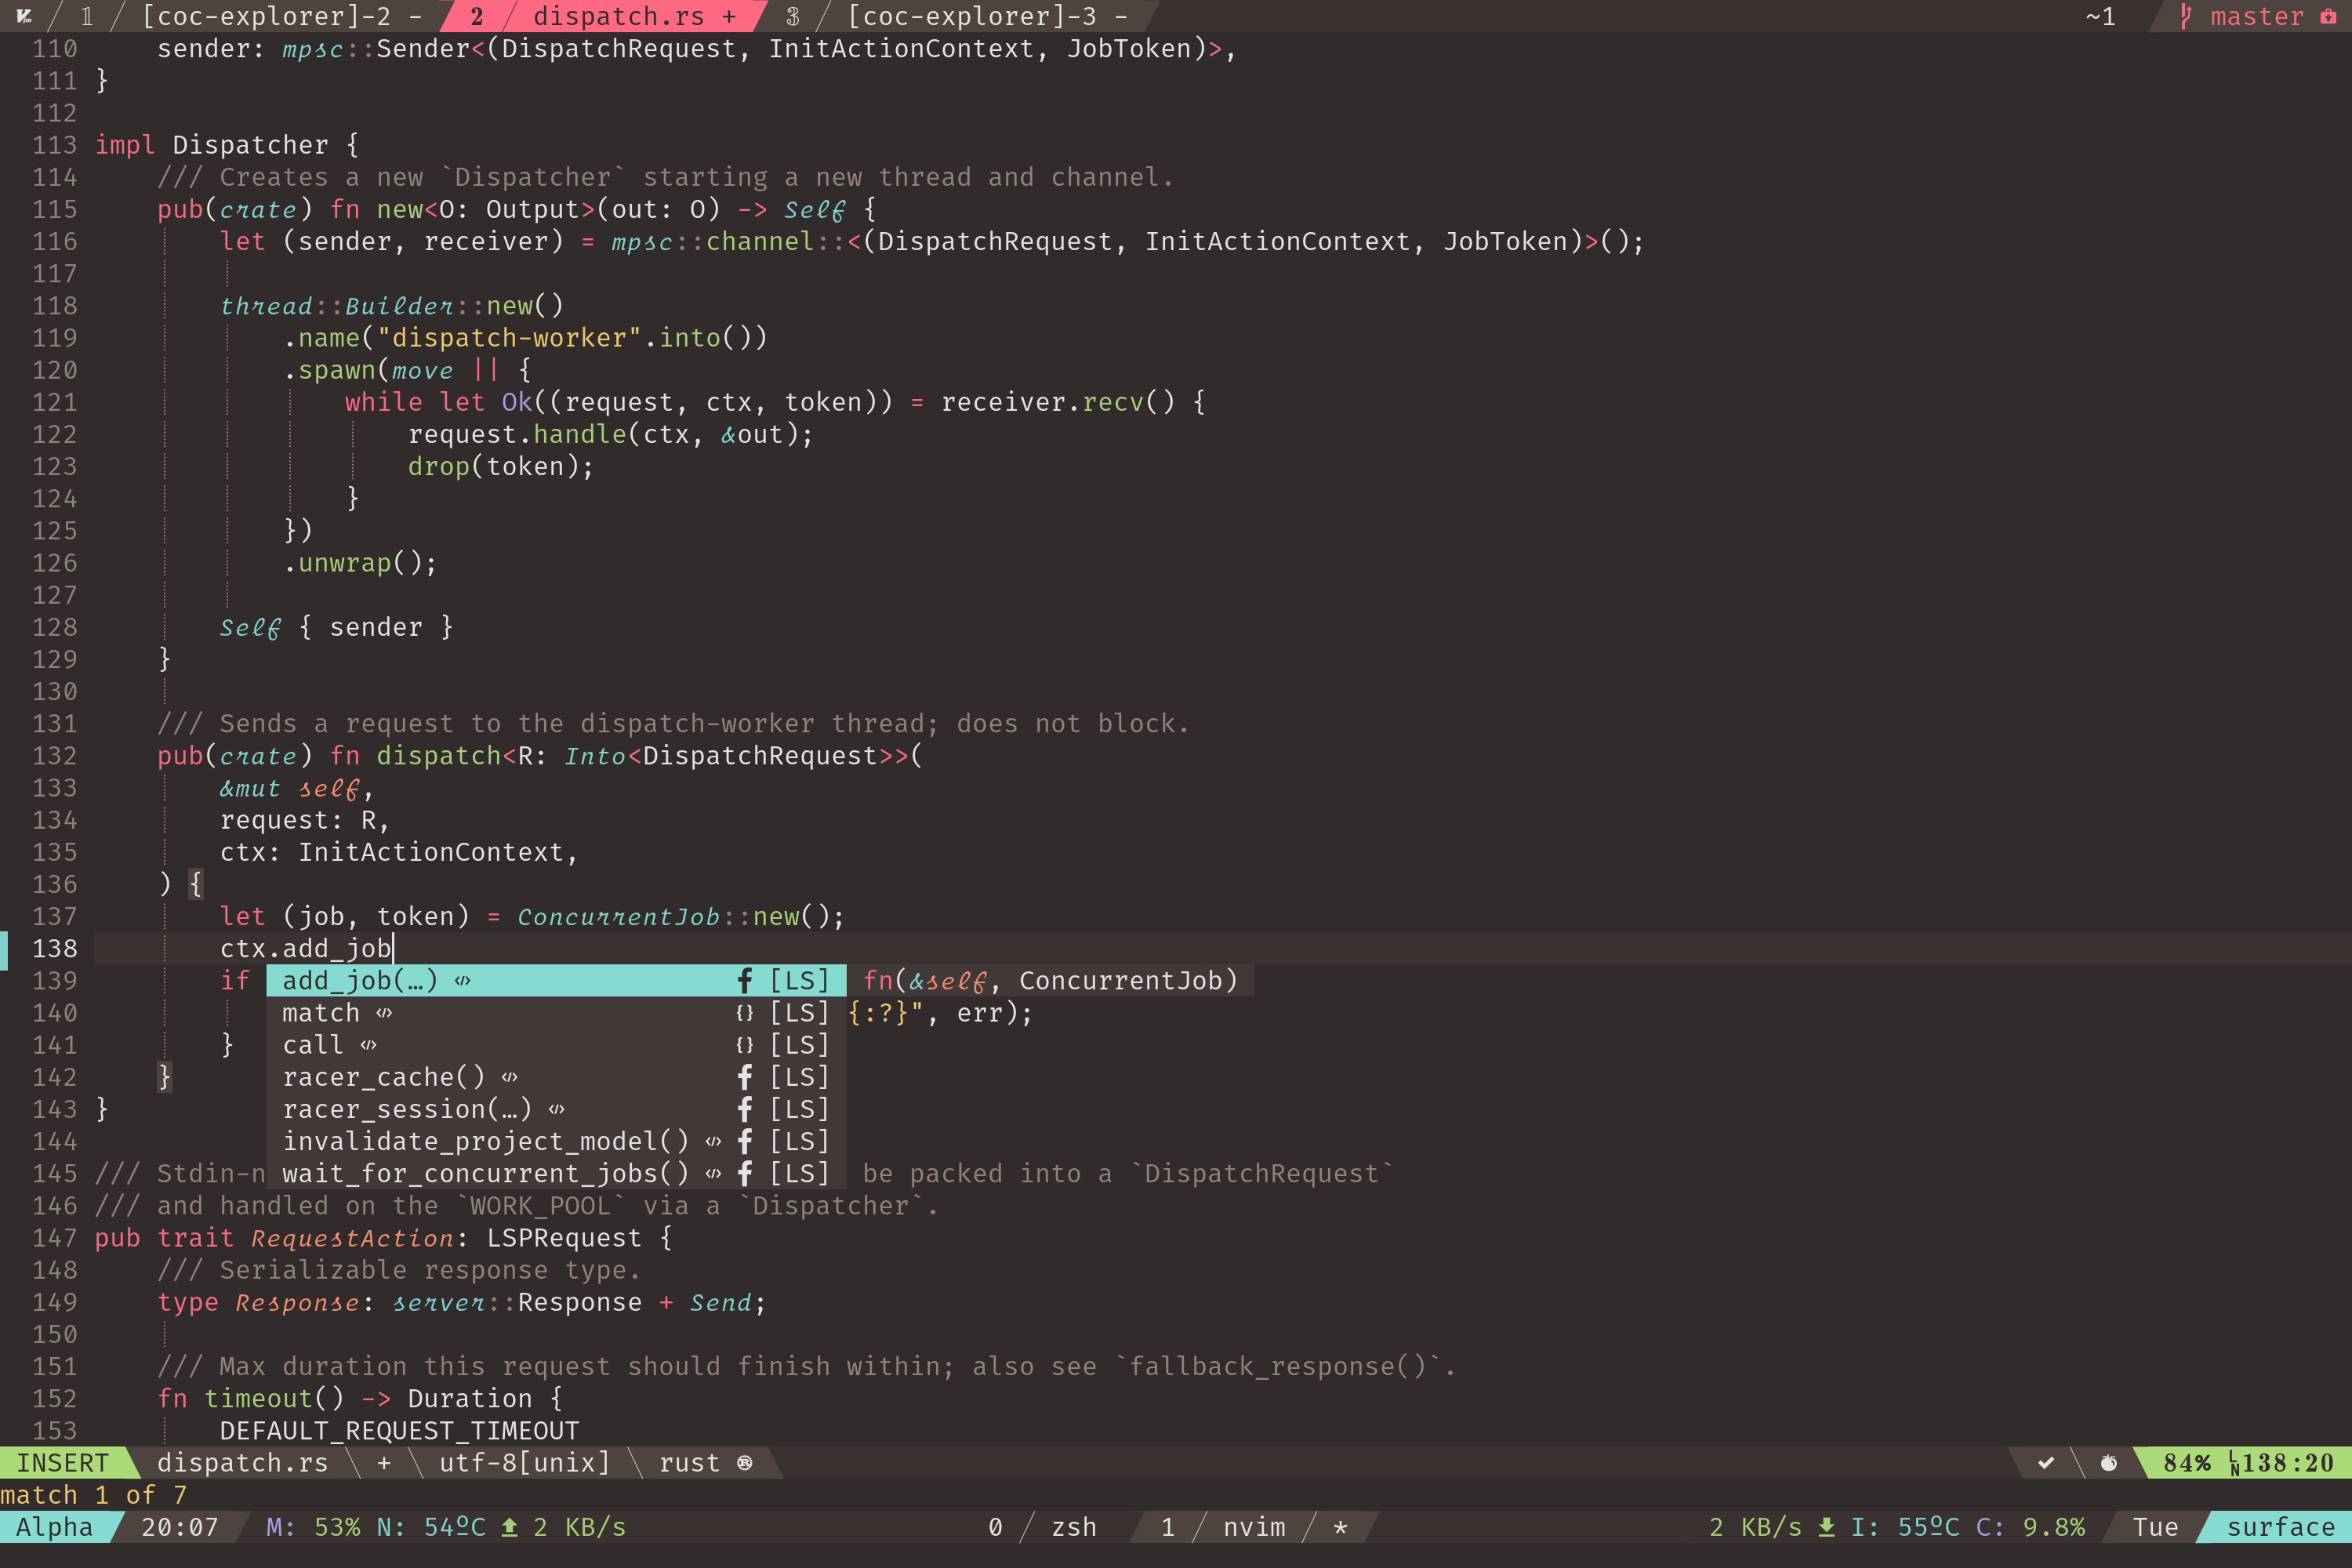Click function icon on racer_session row
The width and height of the screenshot is (2352, 1568).
point(745,1109)
